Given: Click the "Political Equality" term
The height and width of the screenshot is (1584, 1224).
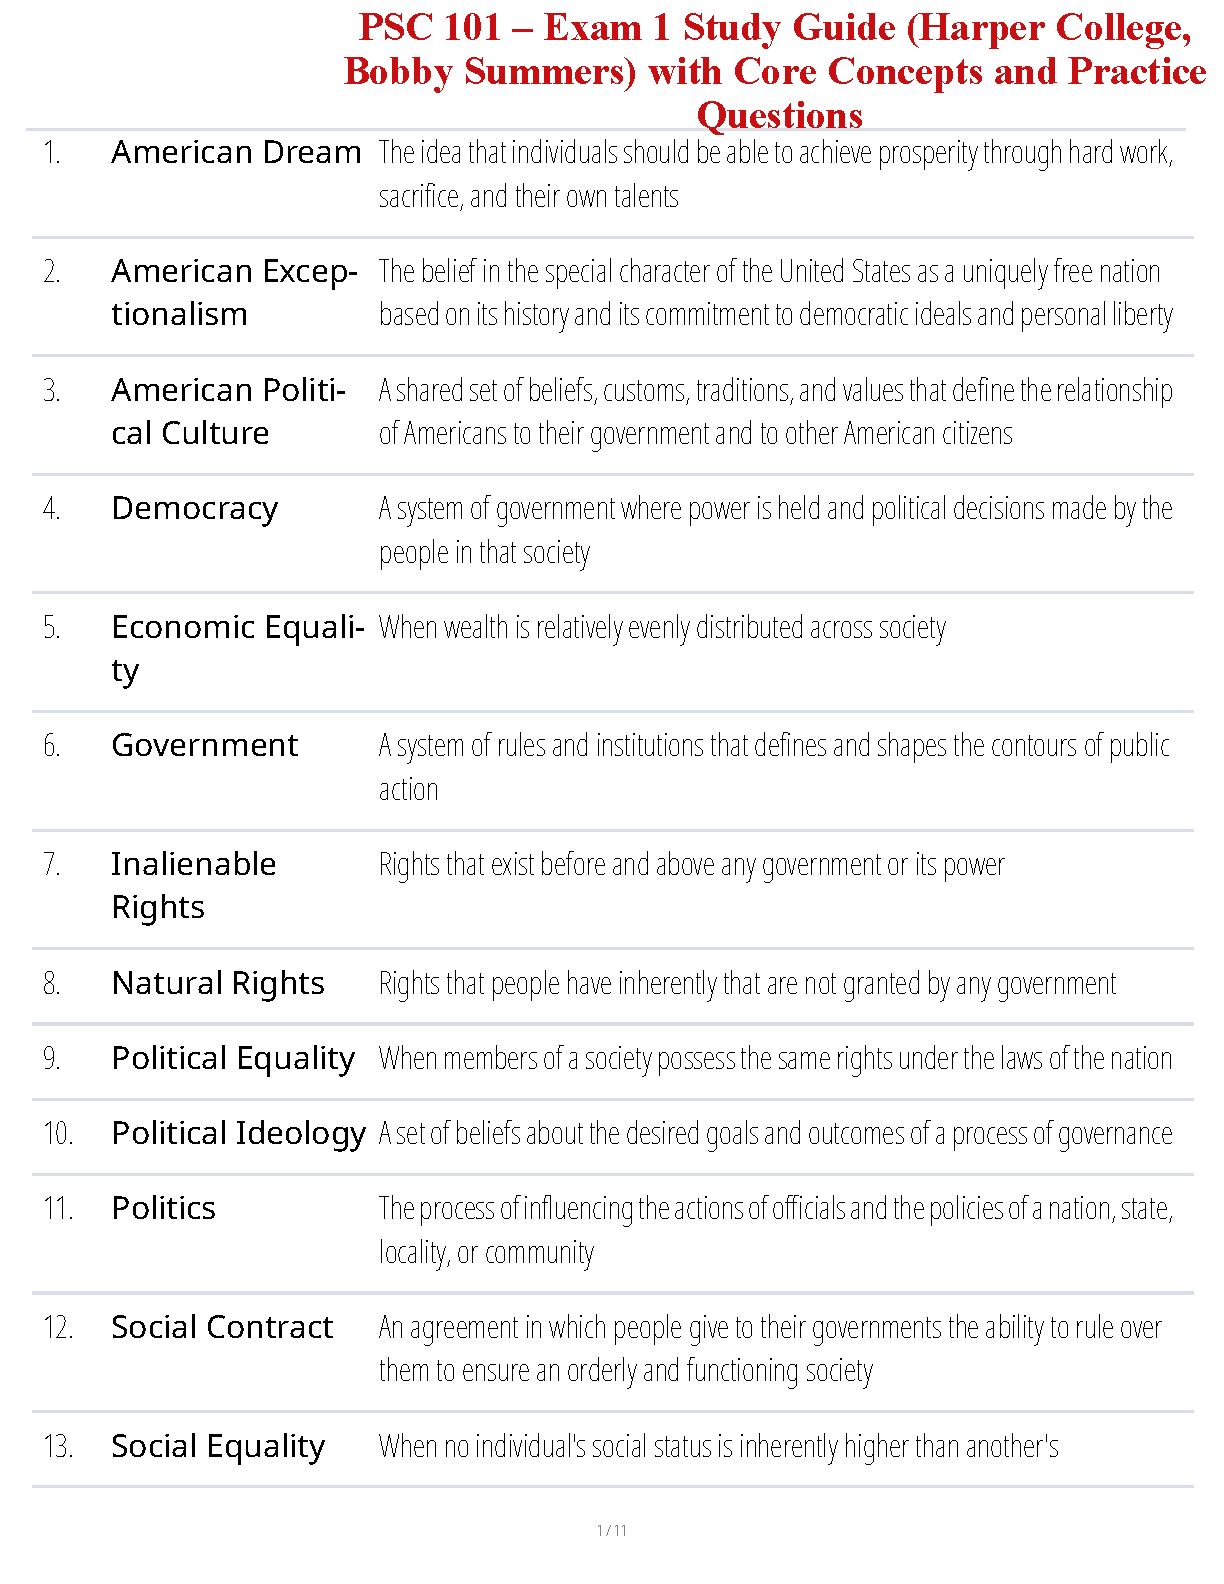Looking at the screenshot, I should tap(233, 1059).
